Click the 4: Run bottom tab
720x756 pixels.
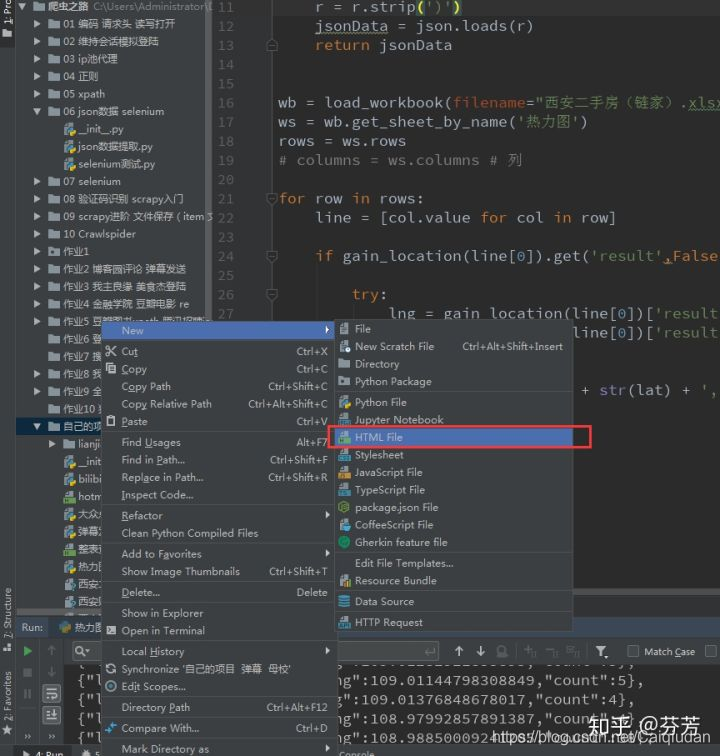pos(46,752)
